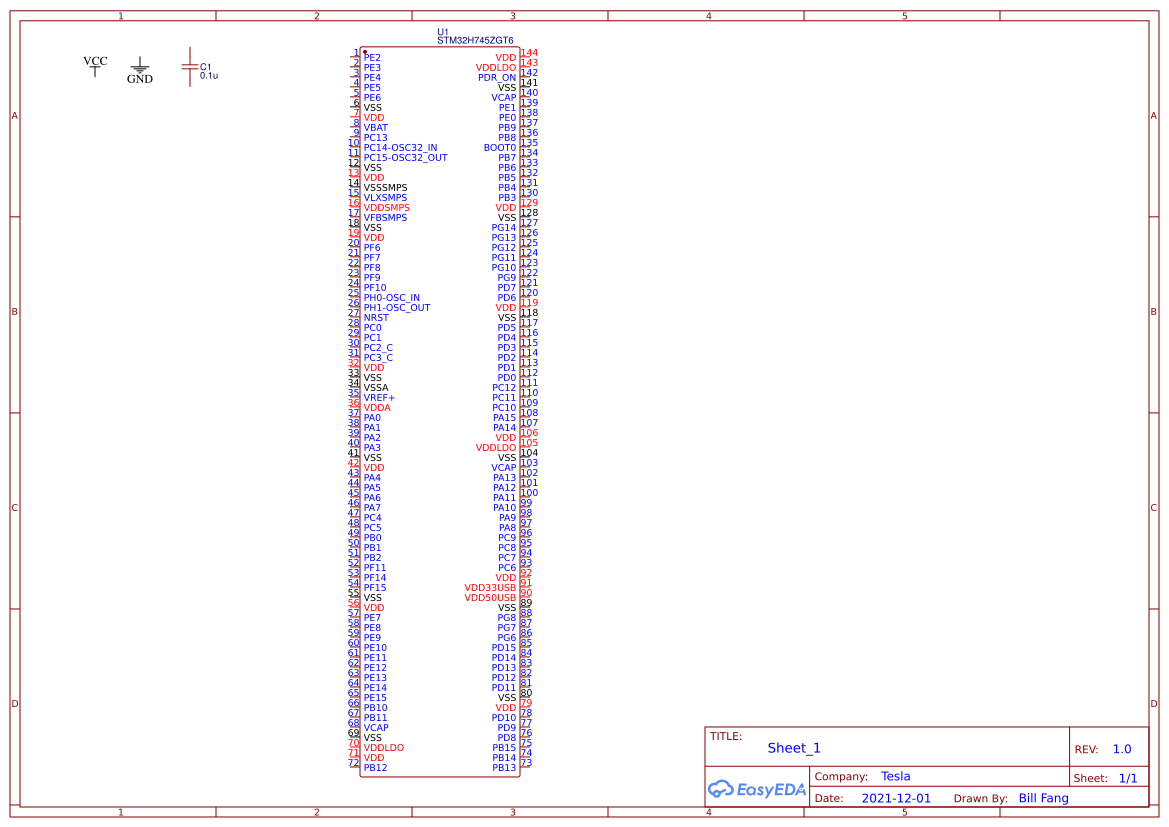Viewport: 1169px width, 827px height.
Task: Click the PC15-OSC32_OUT pin label
Action: (x=406, y=157)
